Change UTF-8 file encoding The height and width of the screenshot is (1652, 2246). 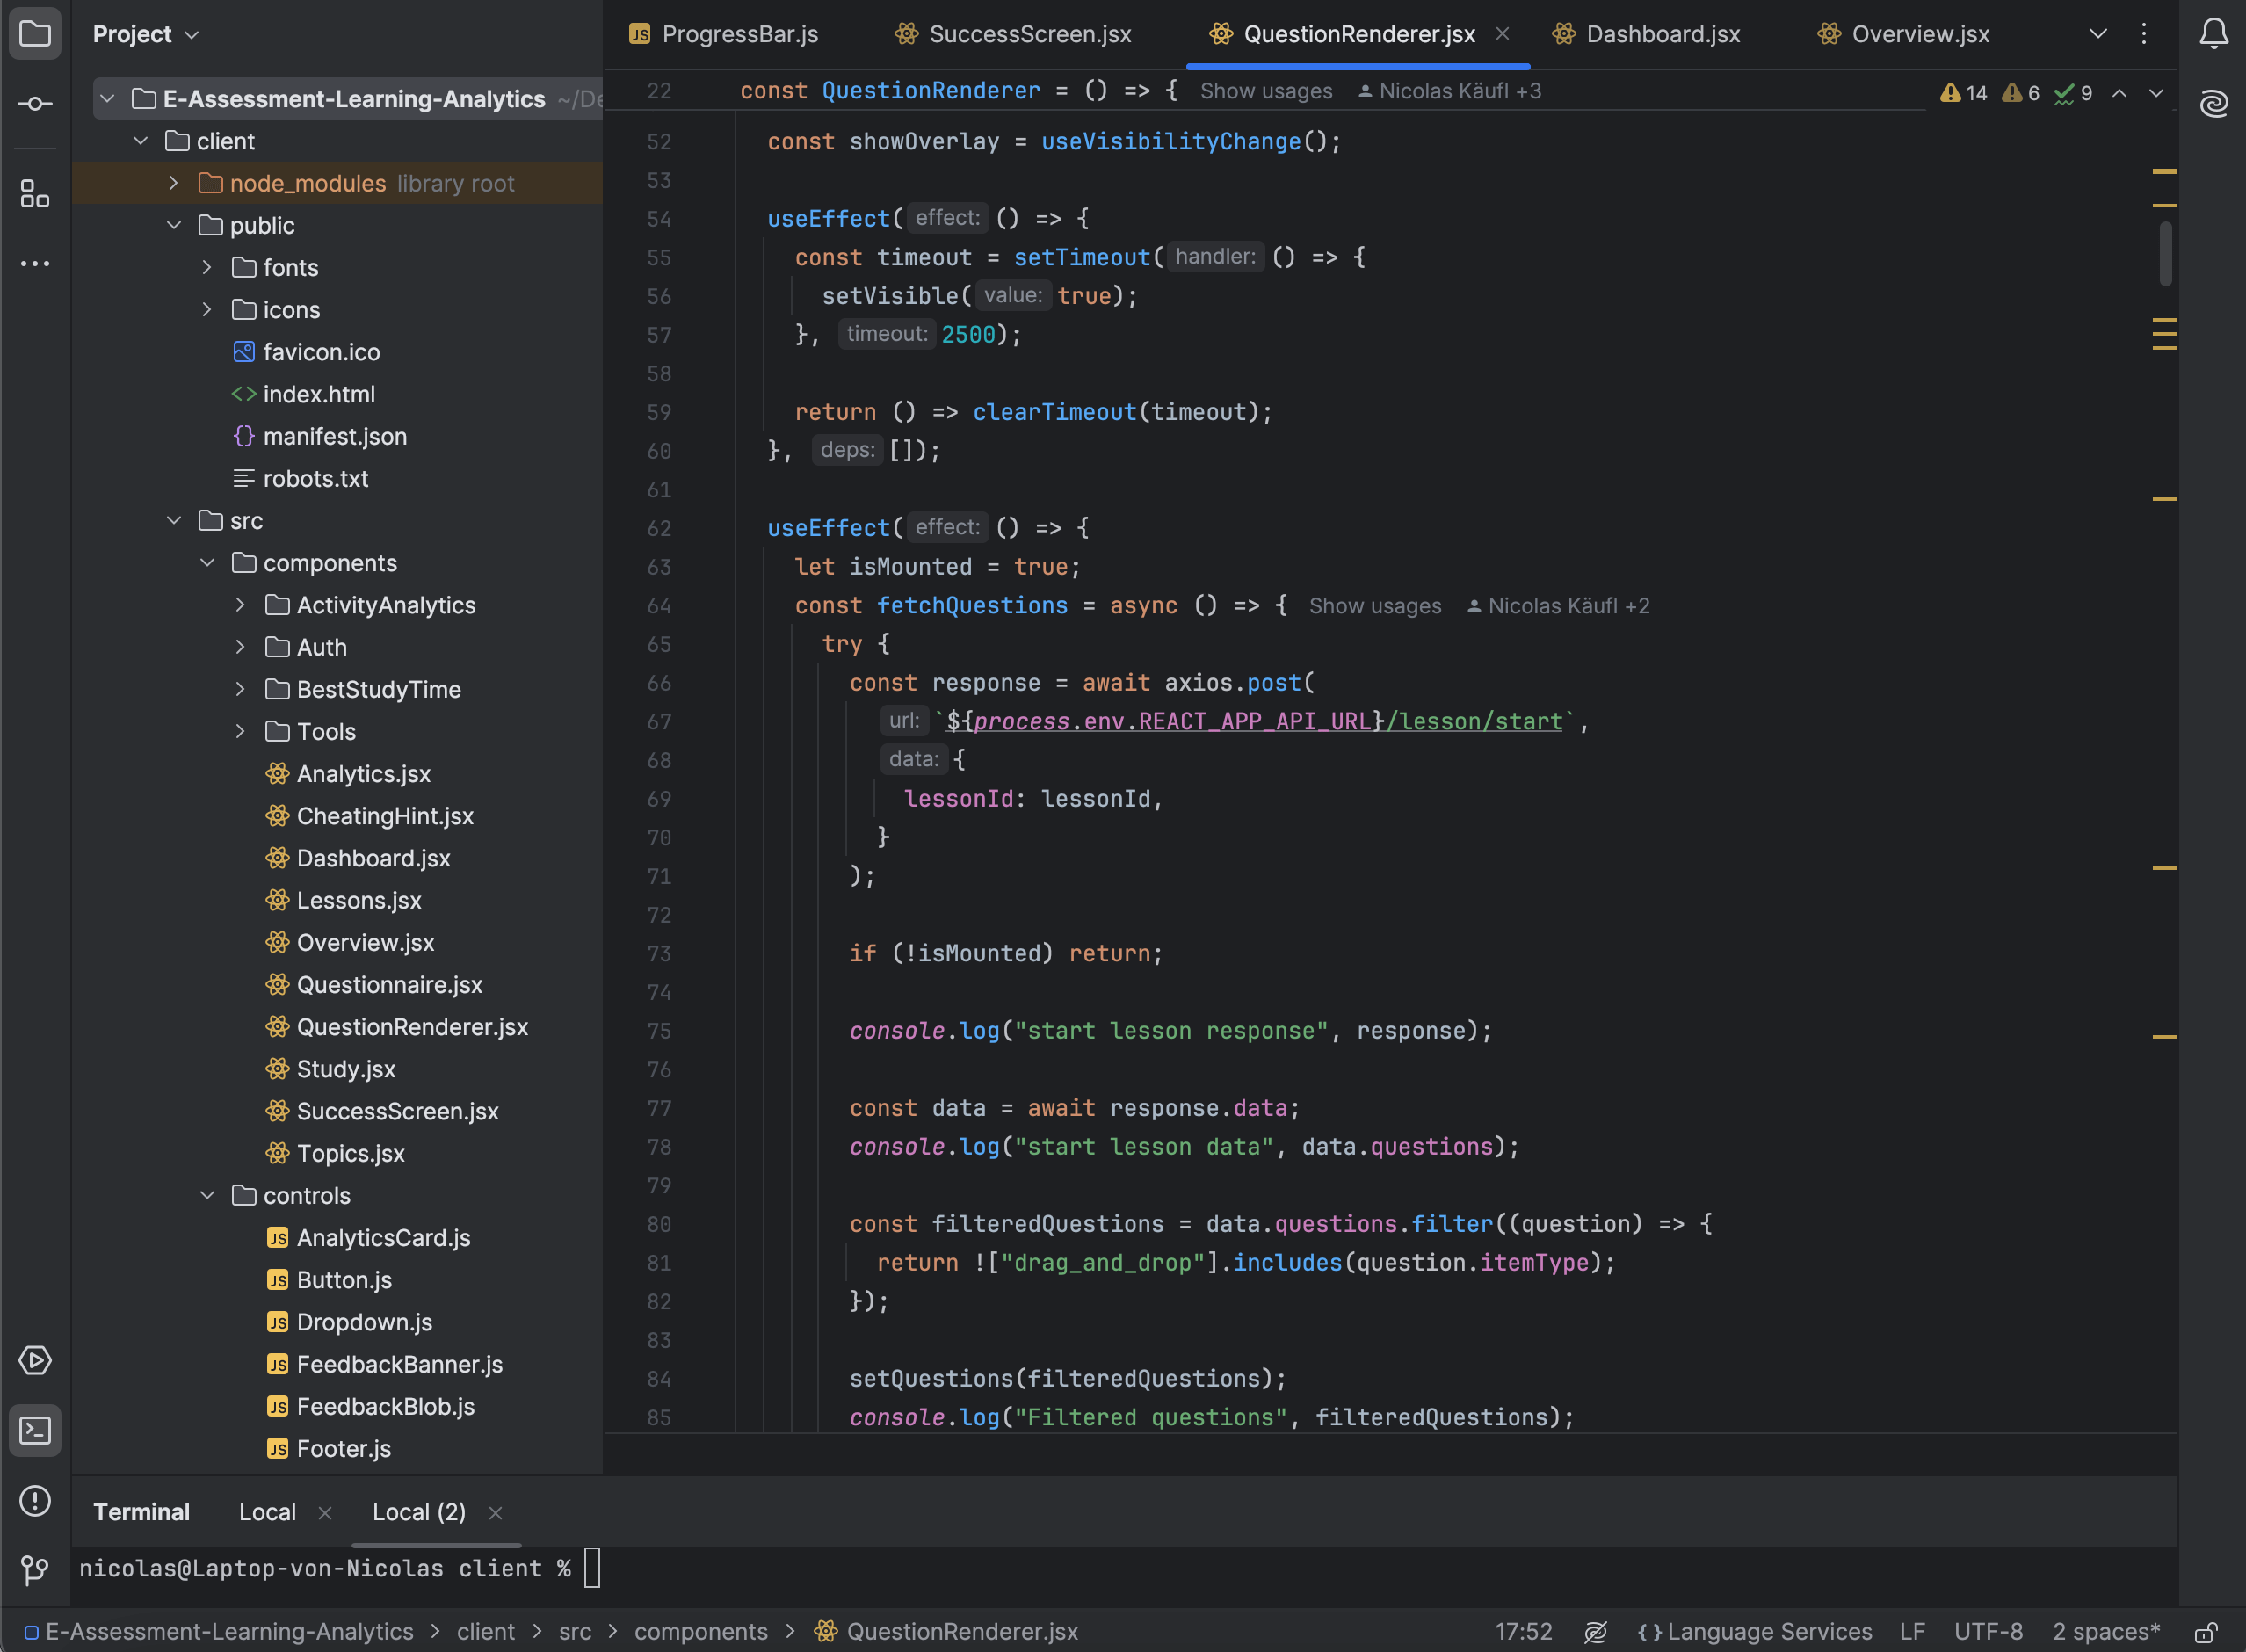point(1988,1632)
